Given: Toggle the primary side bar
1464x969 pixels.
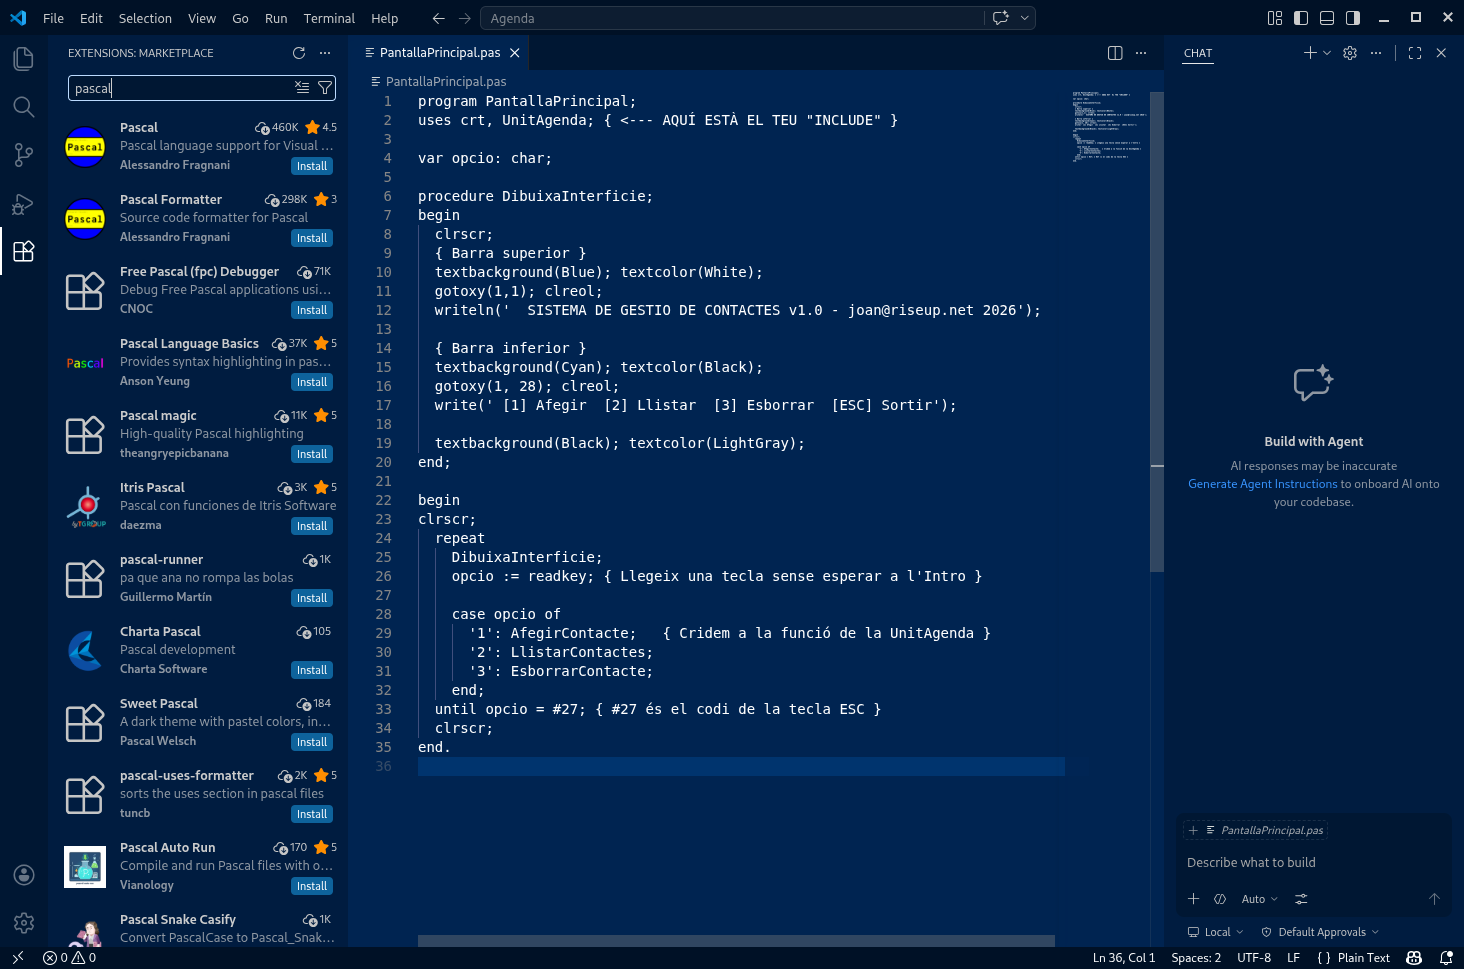Looking at the screenshot, I should coord(1301,18).
